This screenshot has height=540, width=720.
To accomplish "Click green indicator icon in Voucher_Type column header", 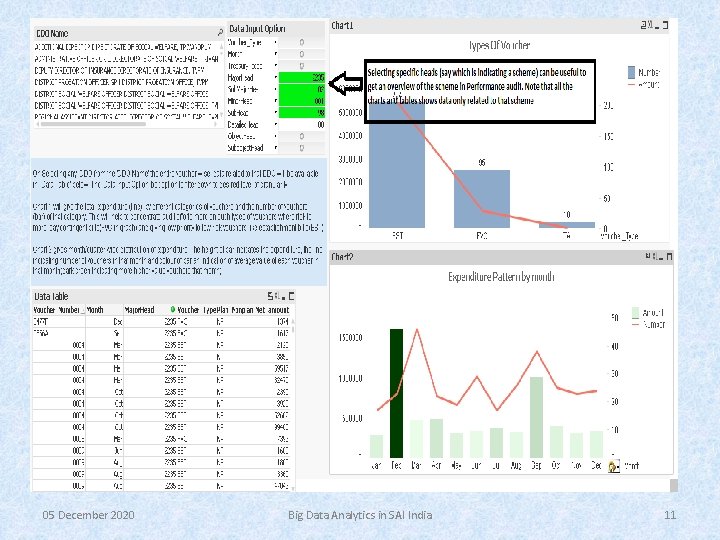I will (x=173, y=309).
